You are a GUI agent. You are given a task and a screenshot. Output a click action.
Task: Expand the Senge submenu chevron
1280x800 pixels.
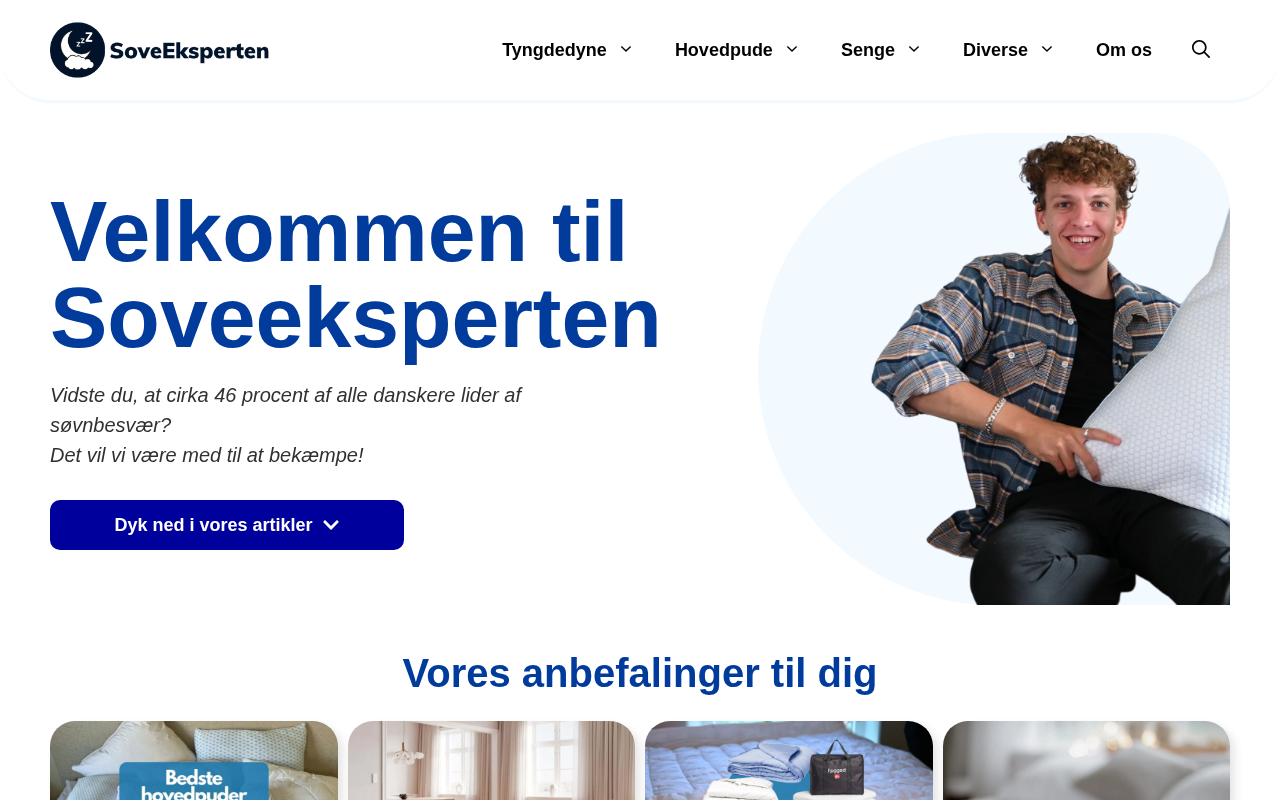pyautogui.click(x=914, y=50)
